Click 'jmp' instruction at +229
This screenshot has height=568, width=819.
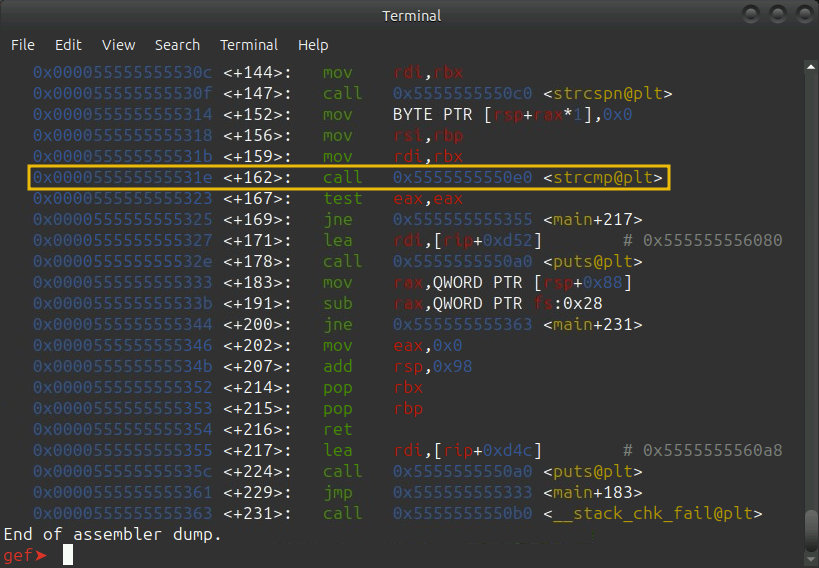point(338,493)
